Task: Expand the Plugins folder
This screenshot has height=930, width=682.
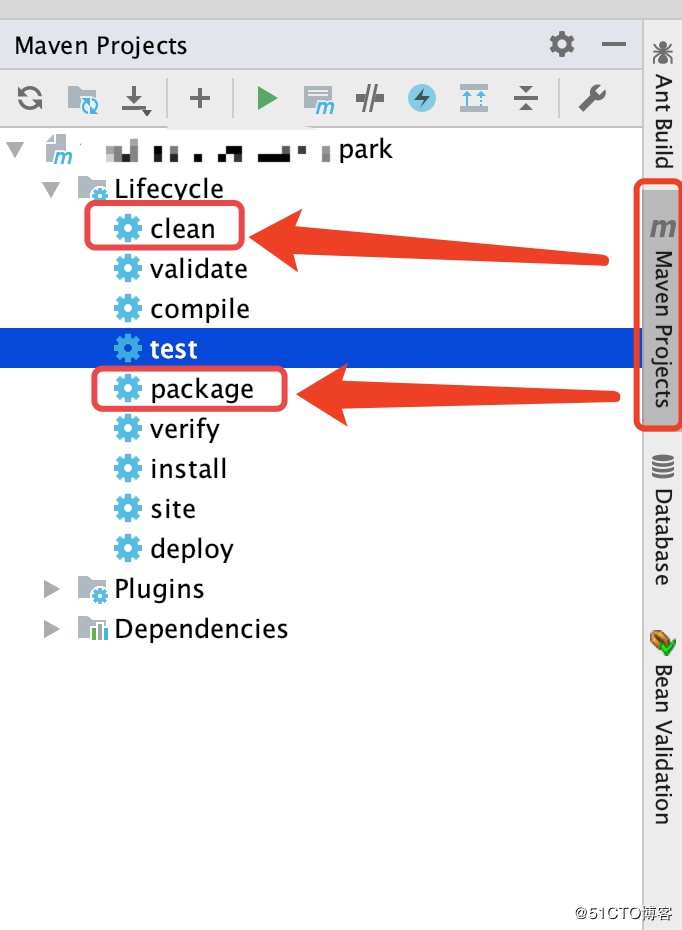Action: pyautogui.click(x=52, y=589)
